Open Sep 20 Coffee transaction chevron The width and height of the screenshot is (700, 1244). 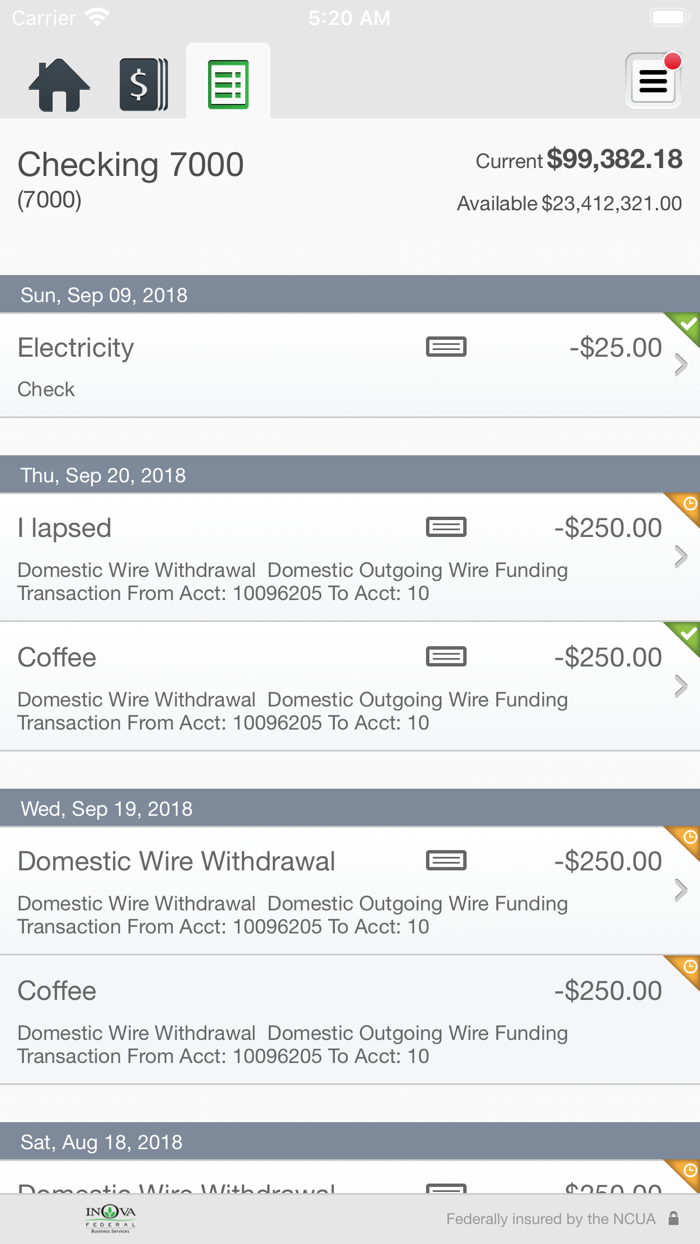pyautogui.click(x=681, y=686)
